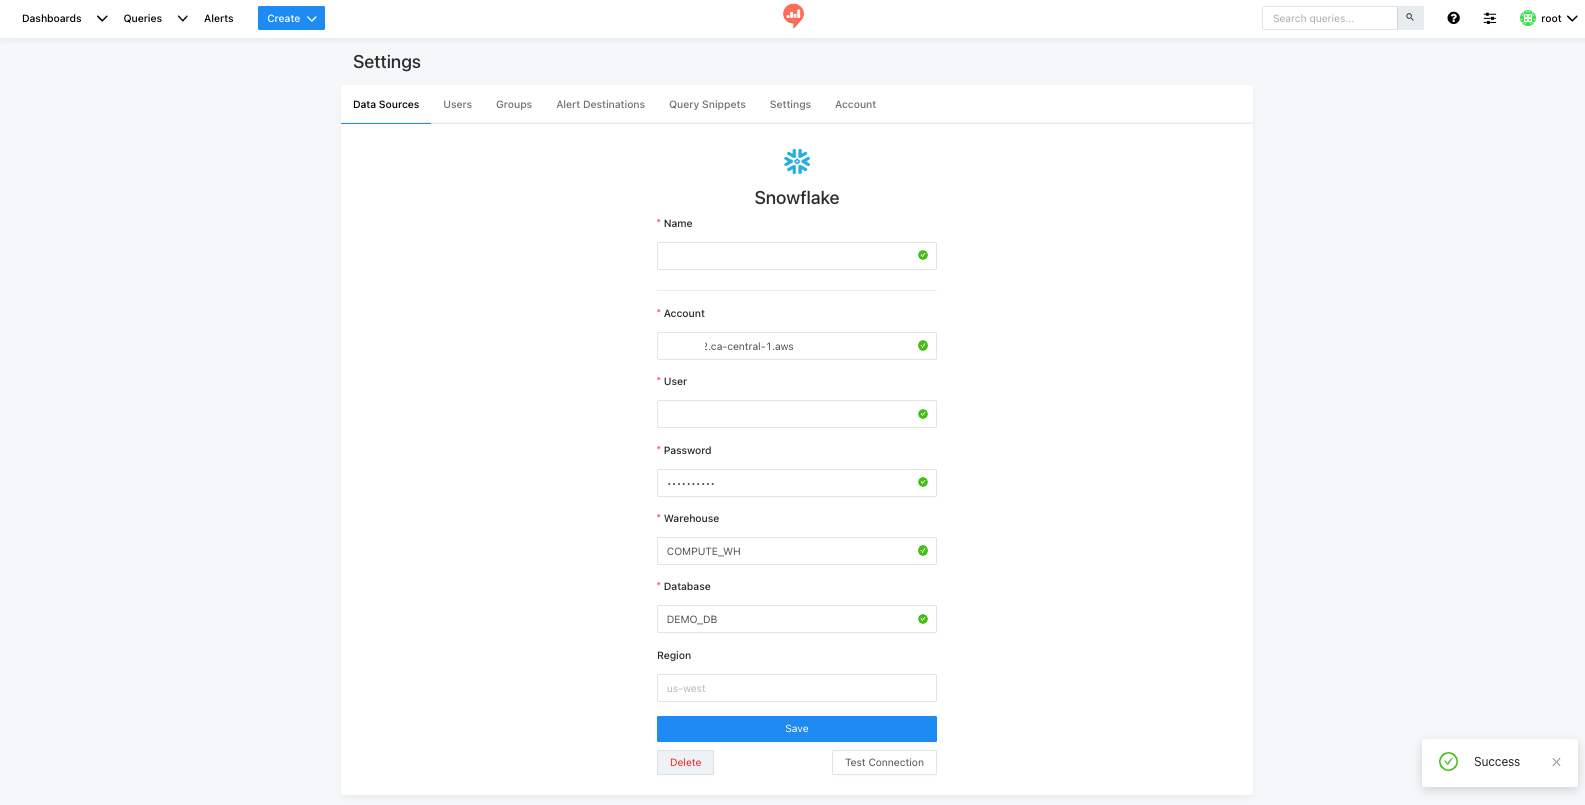
Task: Click into the User input field
Action: tap(797, 414)
